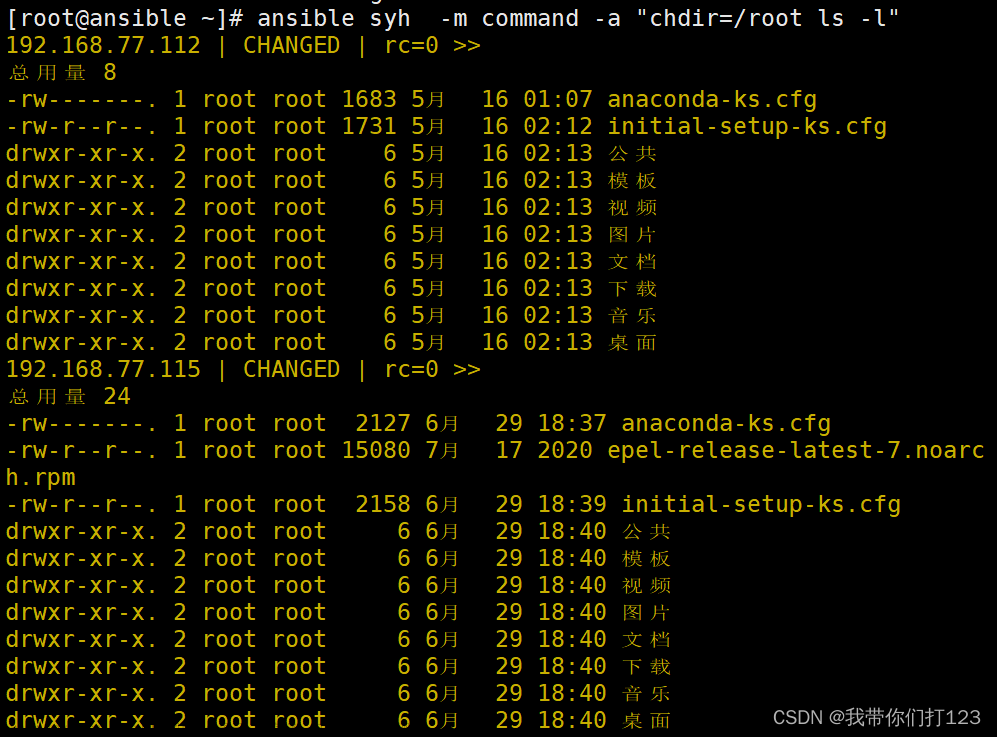The width and height of the screenshot is (997, 737).
Task: Click the anaconda-ks.cfg file sized 2127
Action: (x=725, y=424)
